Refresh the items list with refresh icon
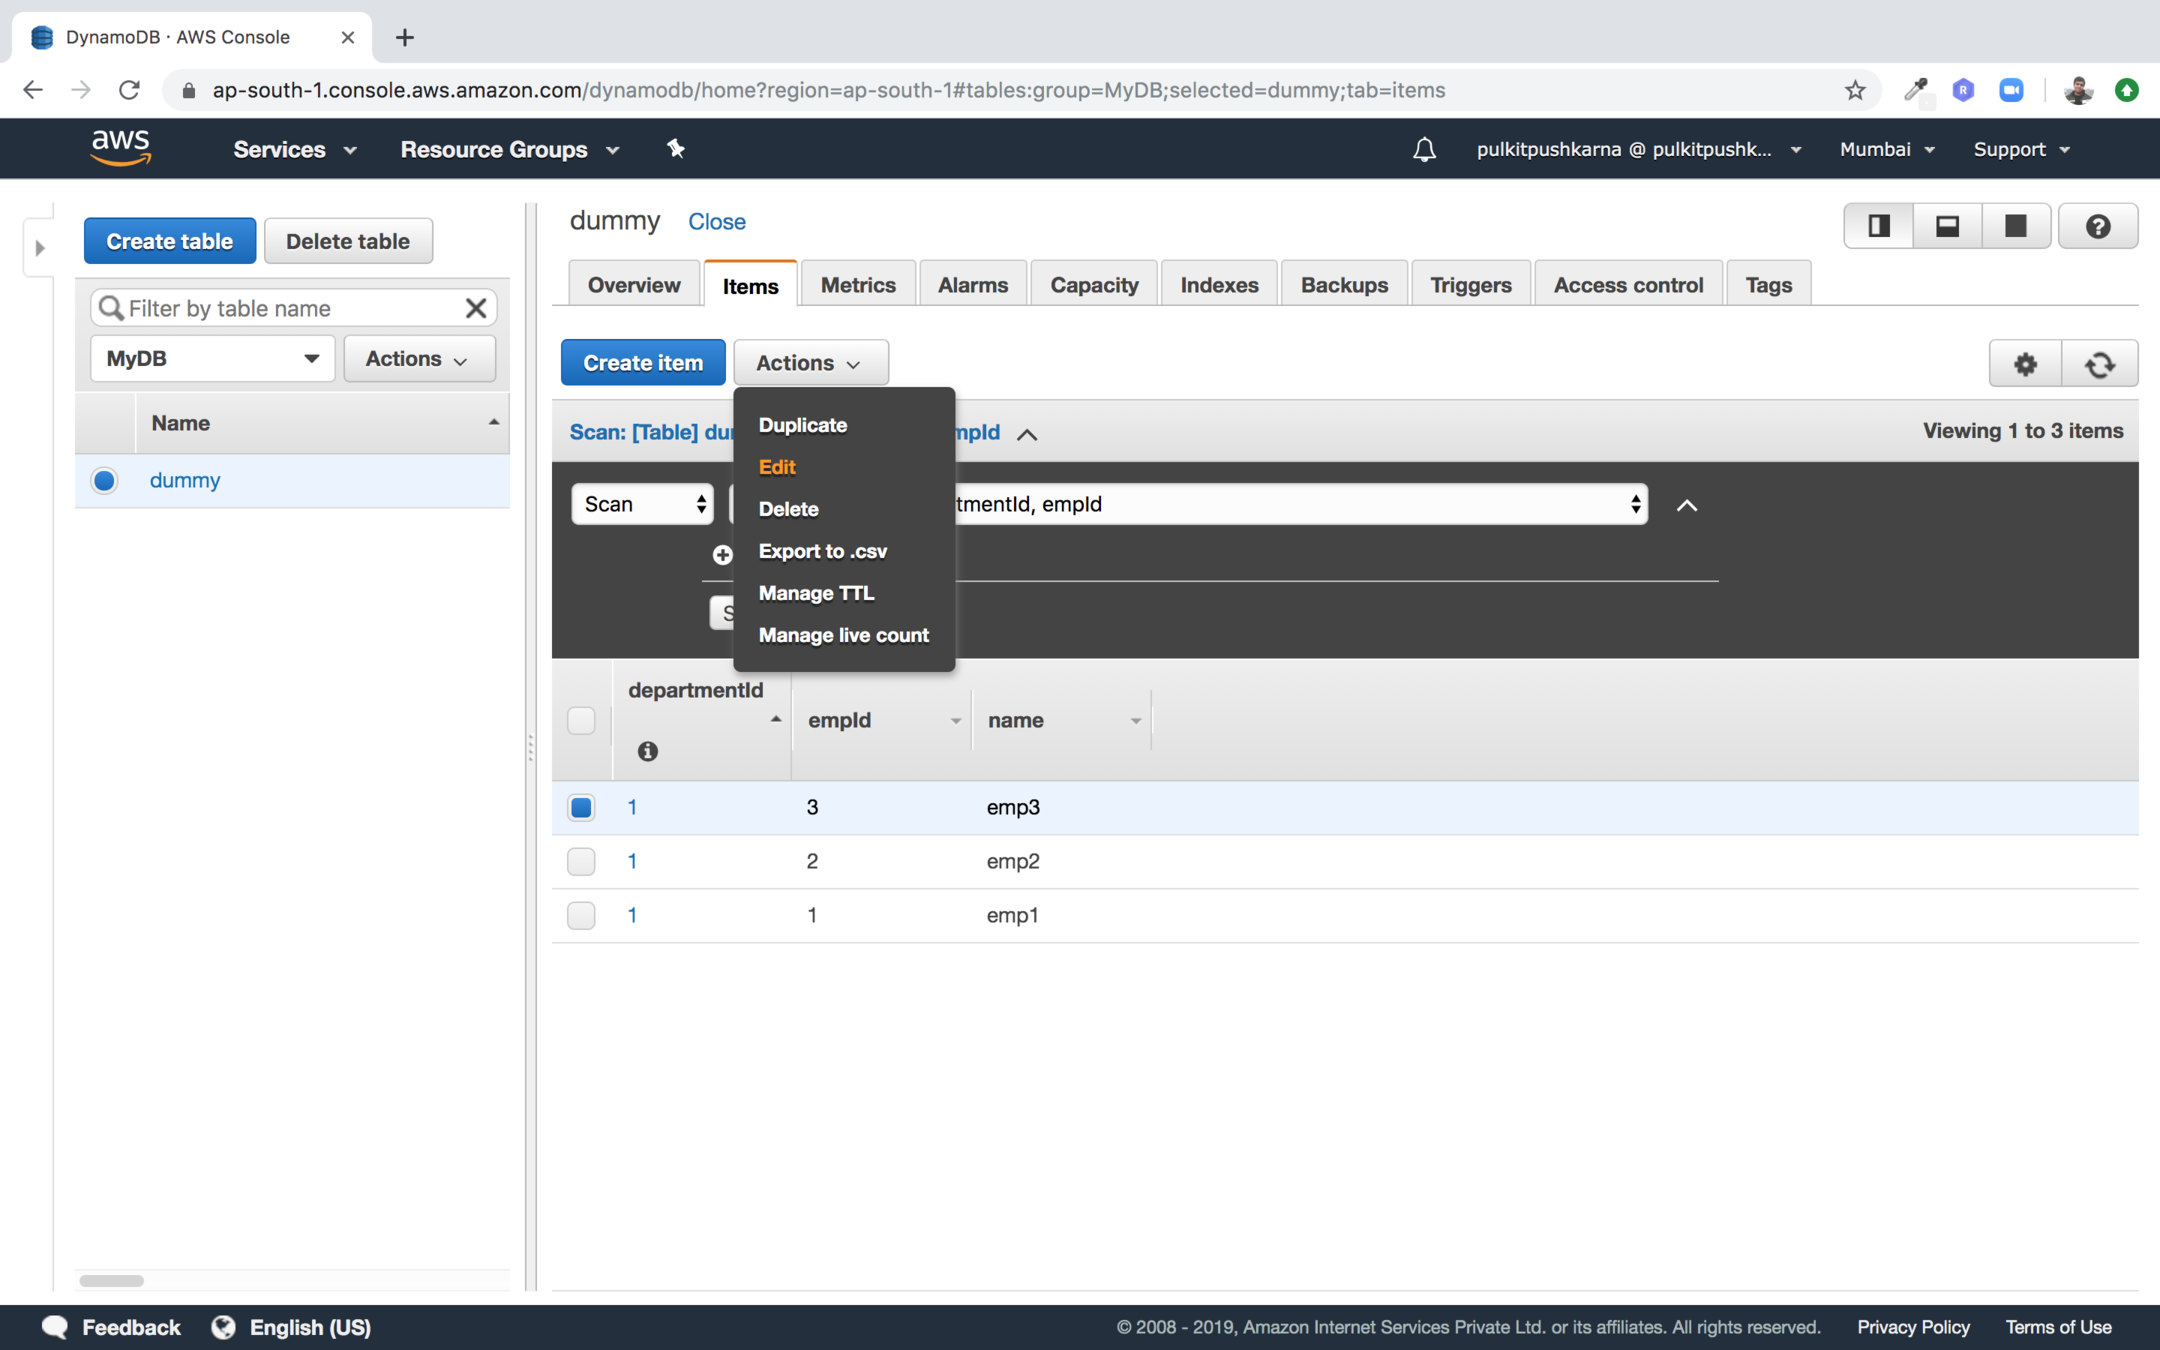 coord(2099,364)
